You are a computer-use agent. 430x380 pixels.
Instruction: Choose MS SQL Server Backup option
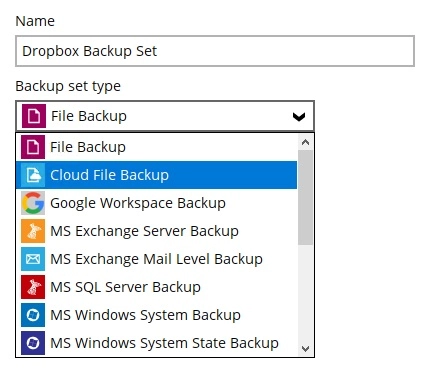click(x=156, y=287)
